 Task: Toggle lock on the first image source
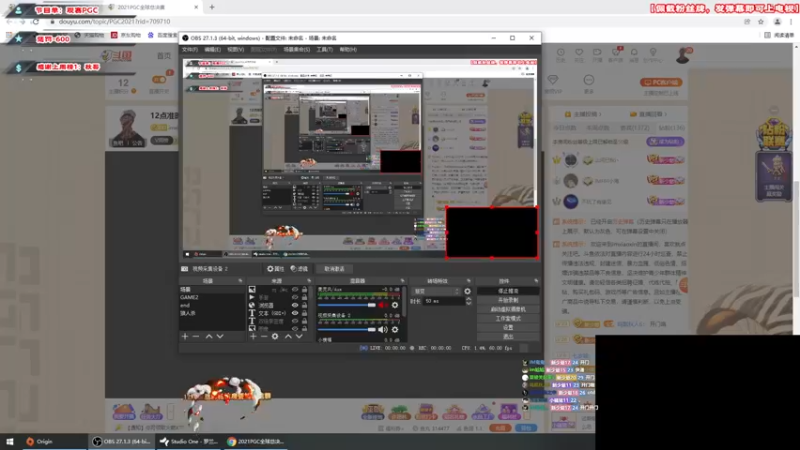click(x=305, y=289)
